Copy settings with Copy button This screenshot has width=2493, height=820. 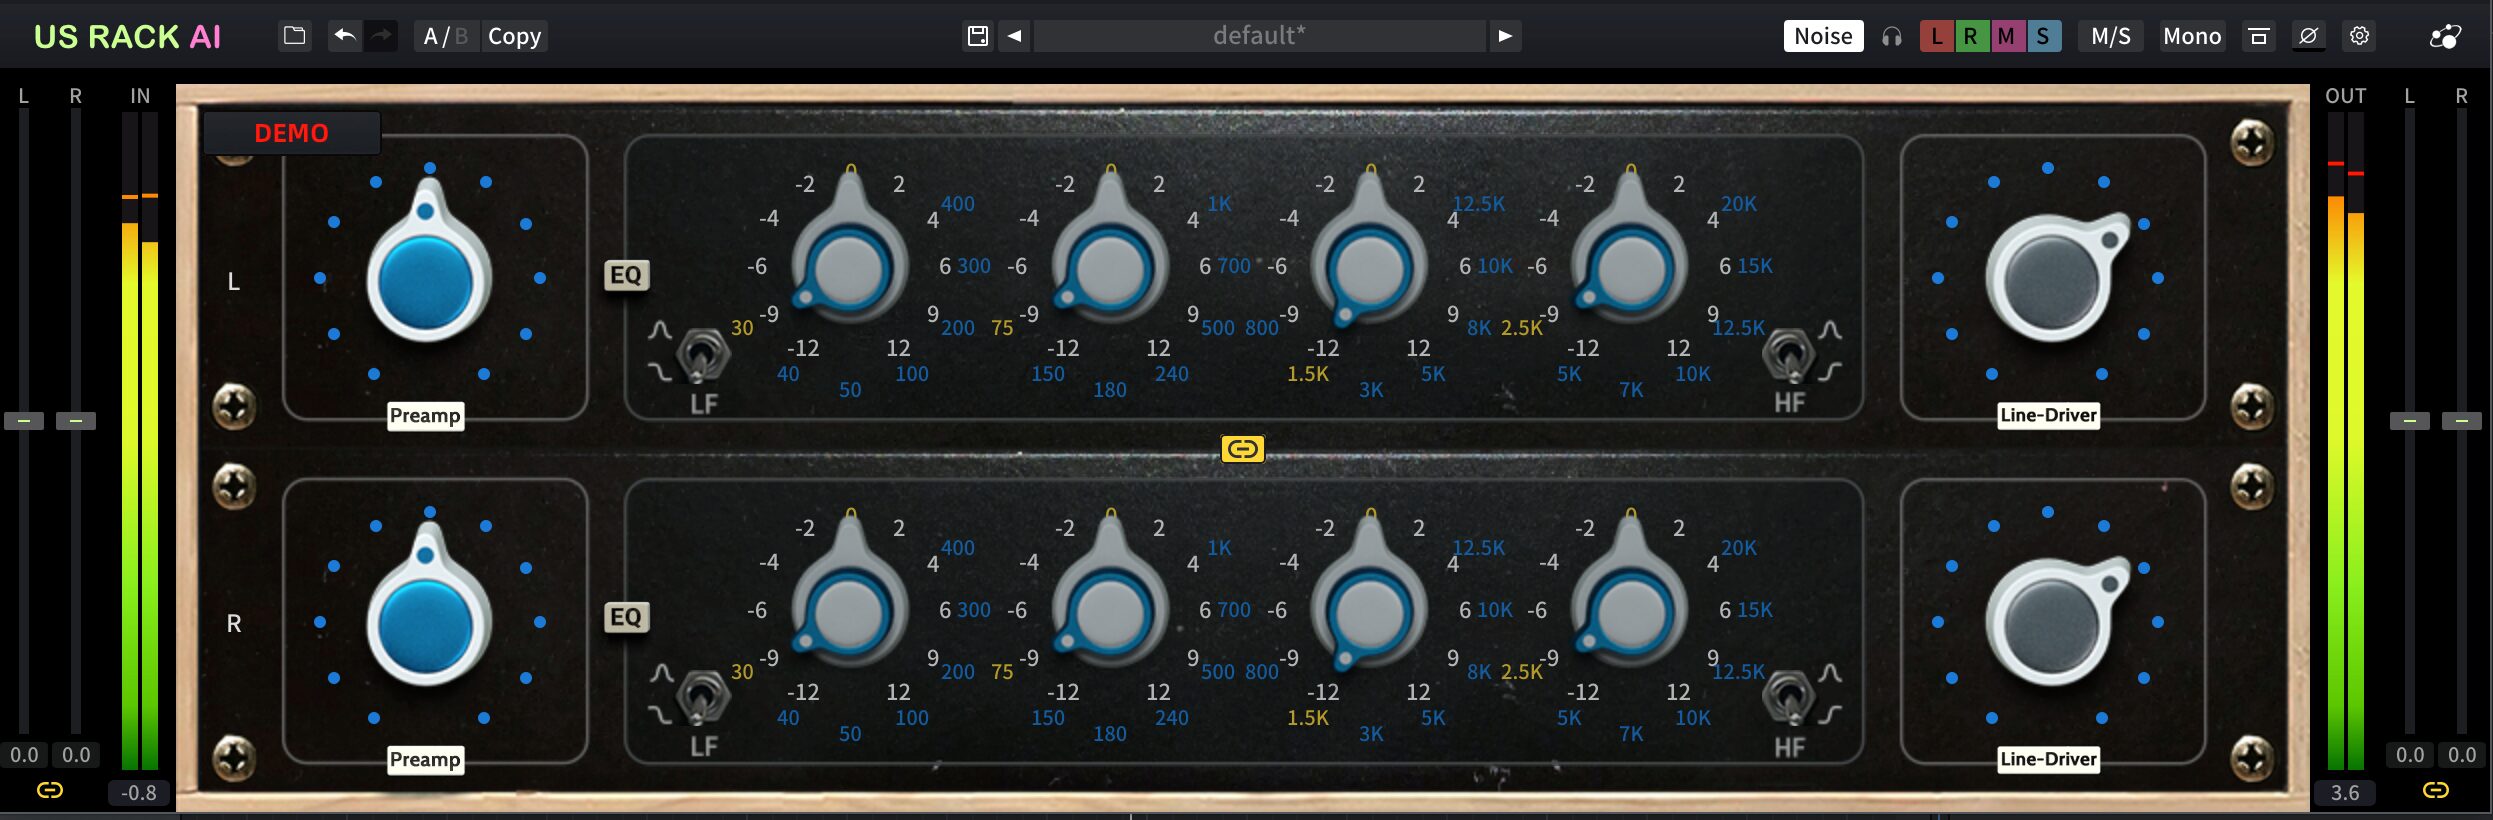click(514, 36)
